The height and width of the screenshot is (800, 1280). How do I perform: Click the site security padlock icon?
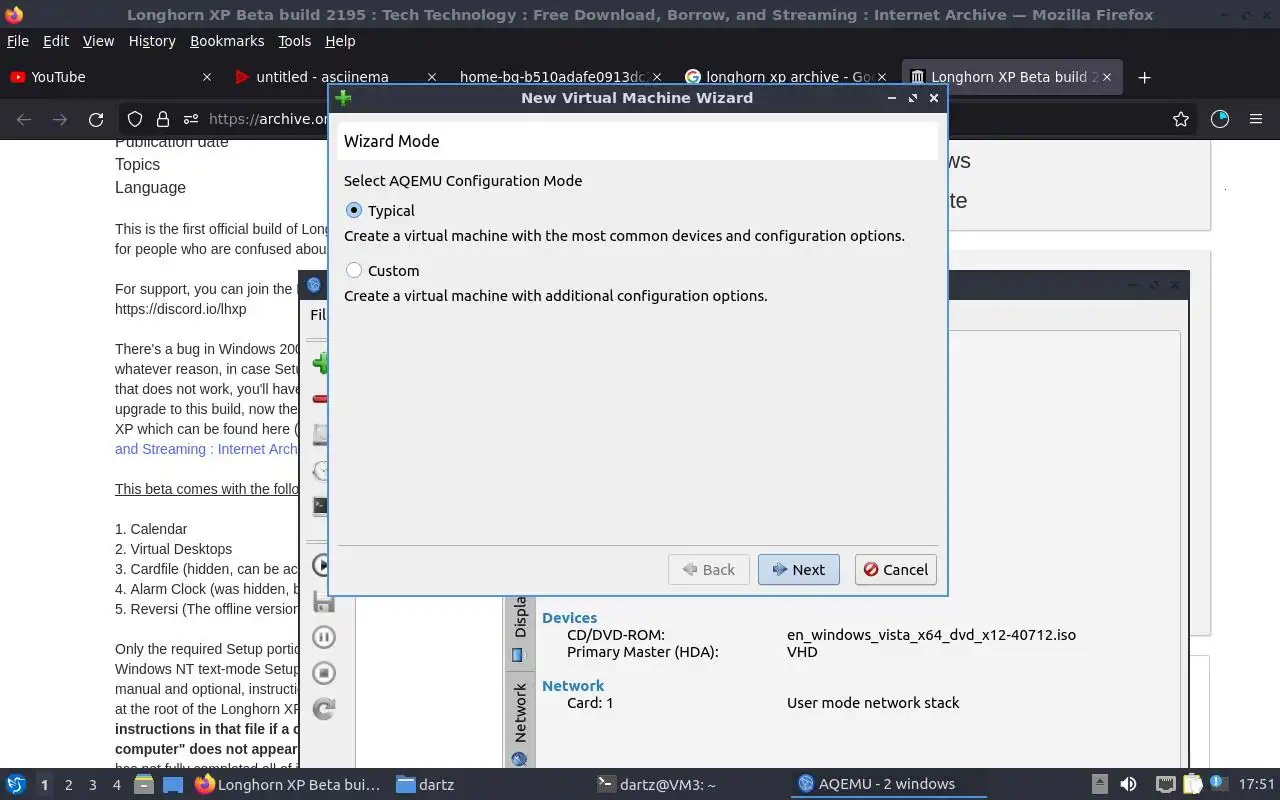click(162, 119)
